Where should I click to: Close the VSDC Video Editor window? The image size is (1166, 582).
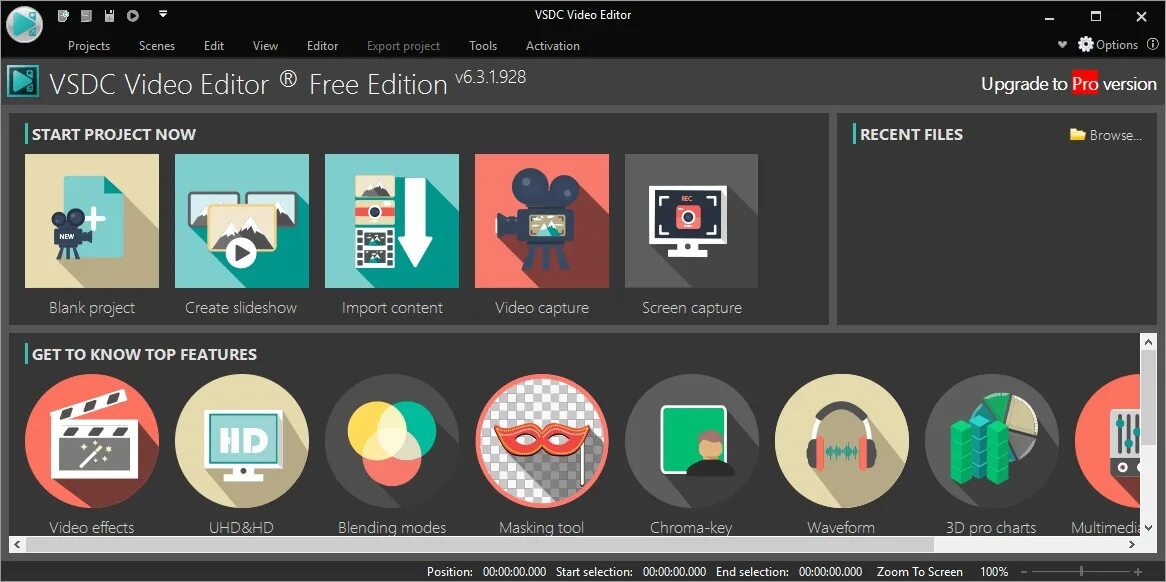1141,16
